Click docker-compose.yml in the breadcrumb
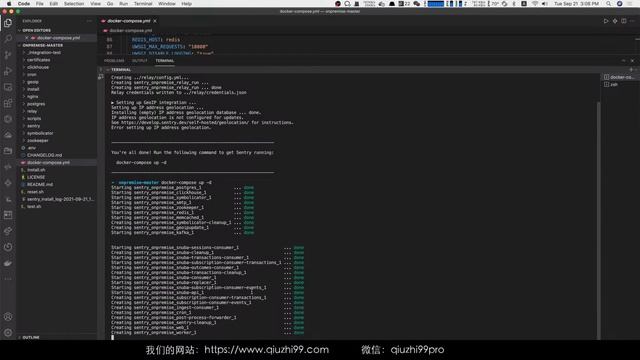 (130, 31)
